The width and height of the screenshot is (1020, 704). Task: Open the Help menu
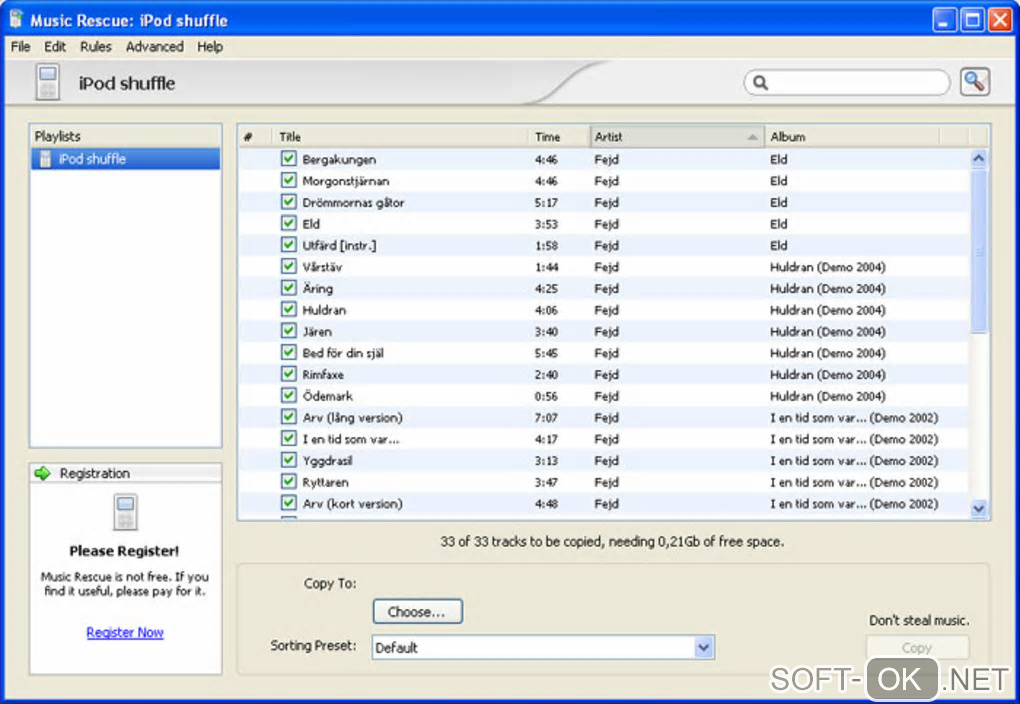pyautogui.click(x=210, y=47)
